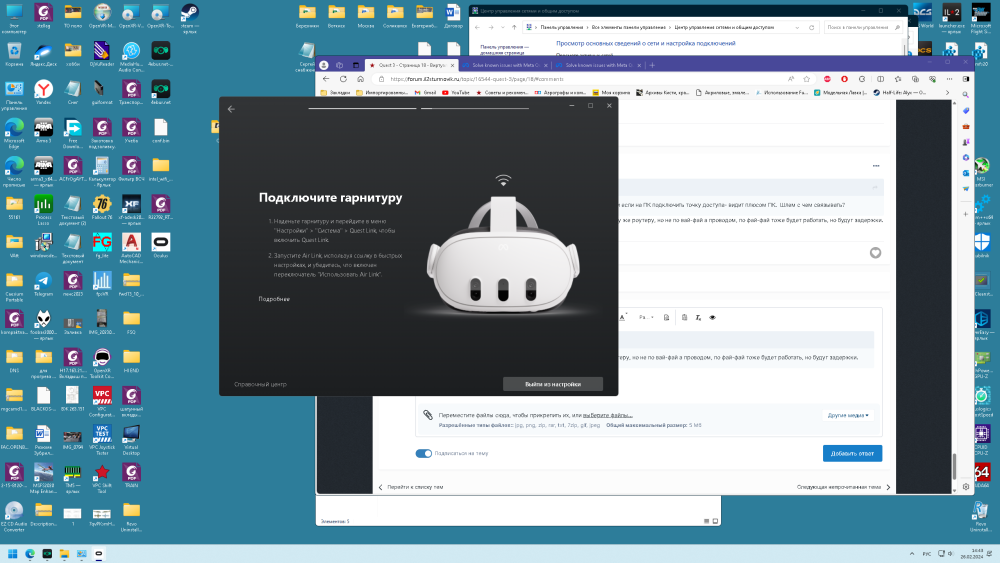Select the OpenXR Toolkit Companion icon
1000x563 pixels.
click(x=102, y=363)
